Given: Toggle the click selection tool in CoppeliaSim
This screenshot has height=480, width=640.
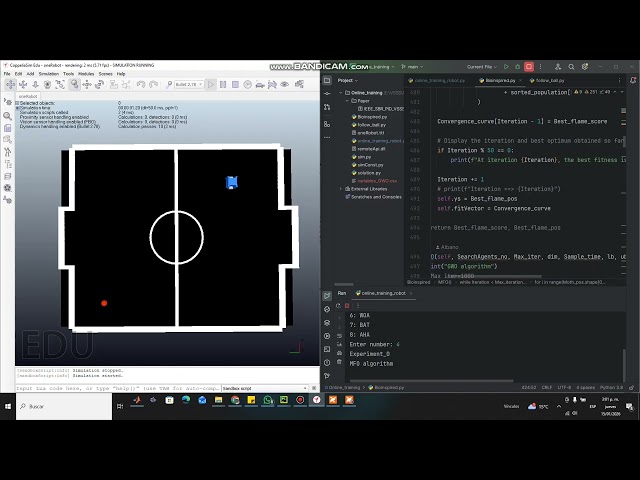Looking at the screenshot, I should pyautogui.click(x=74, y=84).
